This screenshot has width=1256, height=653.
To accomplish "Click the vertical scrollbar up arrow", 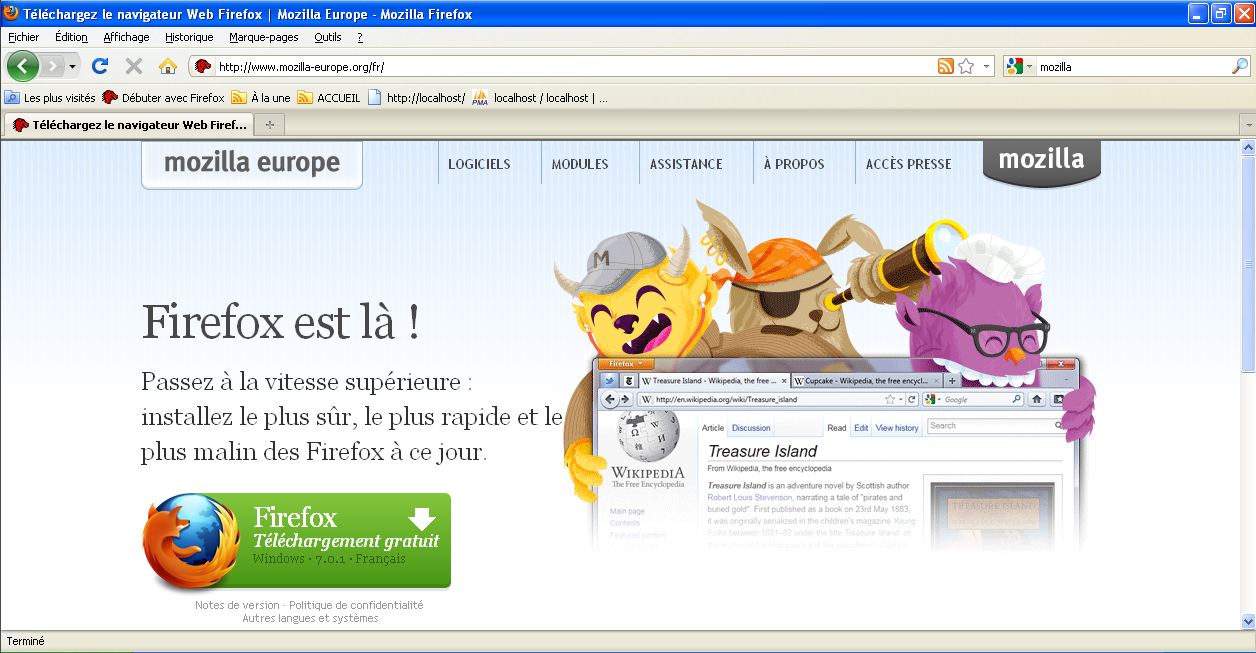I will pyautogui.click(x=1247, y=148).
